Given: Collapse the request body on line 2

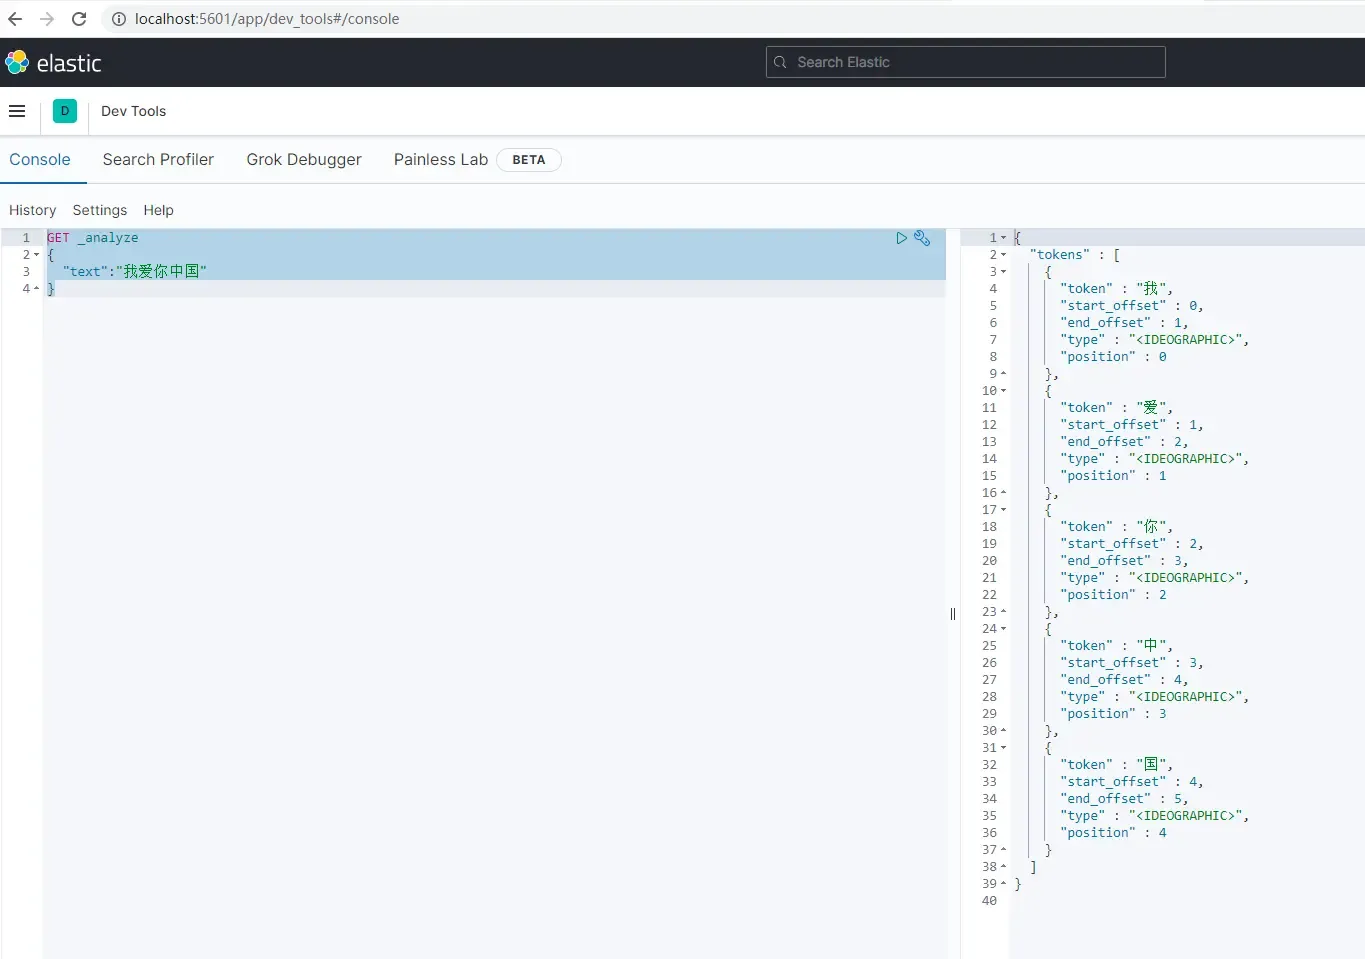Looking at the screenshot, I should coord(37,254).
